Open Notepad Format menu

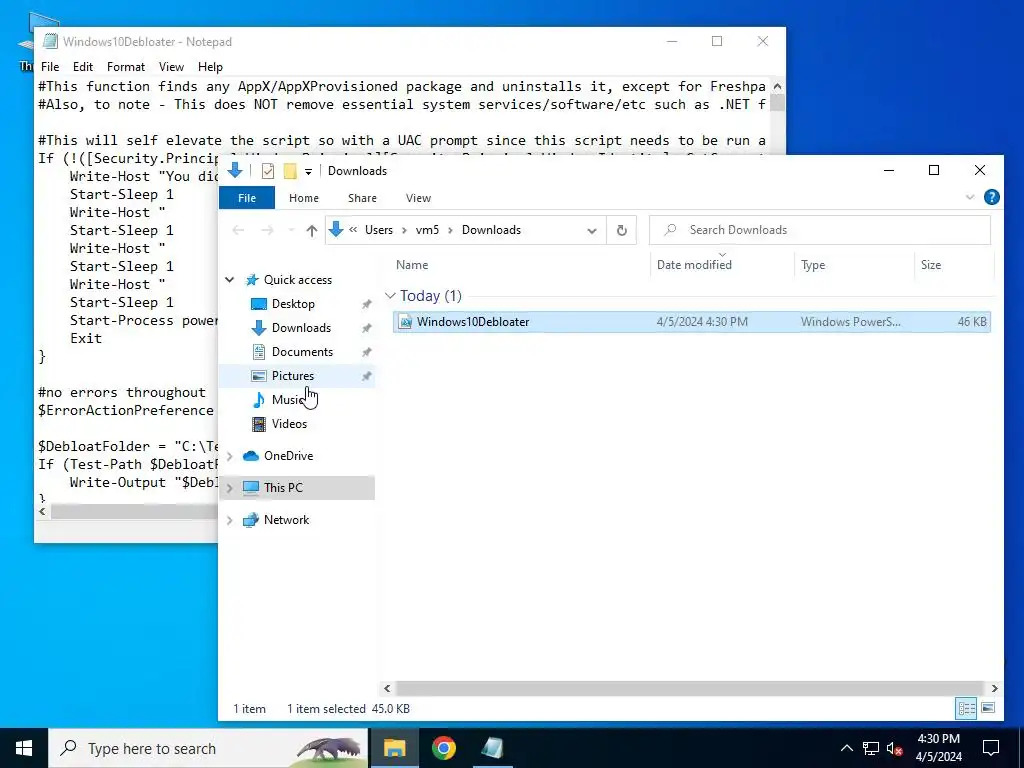[x=125, y=67]
